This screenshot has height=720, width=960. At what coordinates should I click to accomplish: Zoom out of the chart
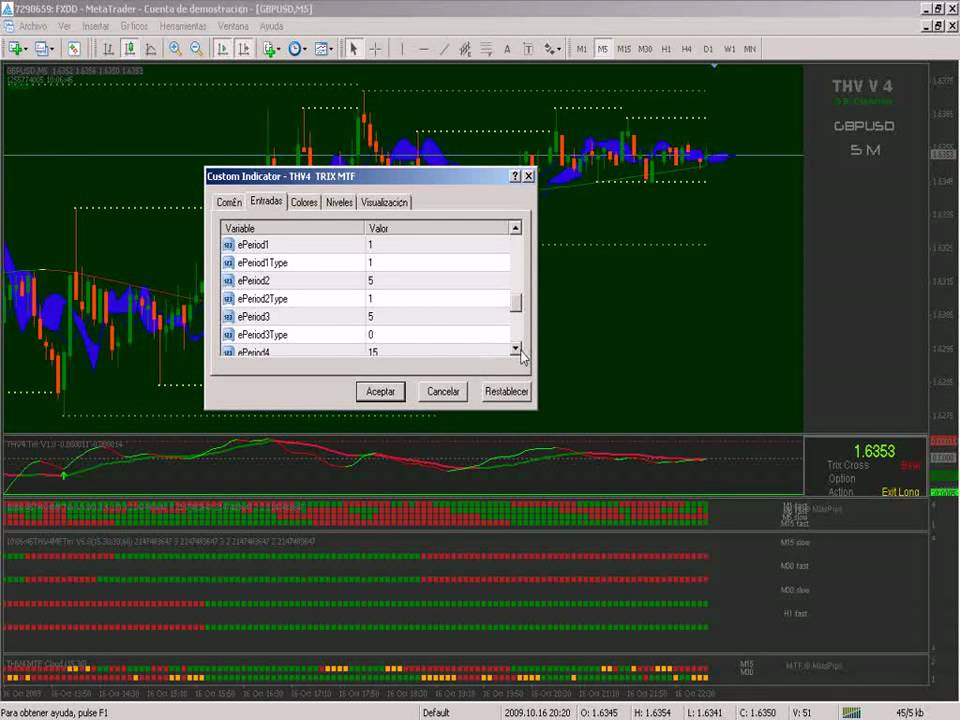click(x=197, y=49)
